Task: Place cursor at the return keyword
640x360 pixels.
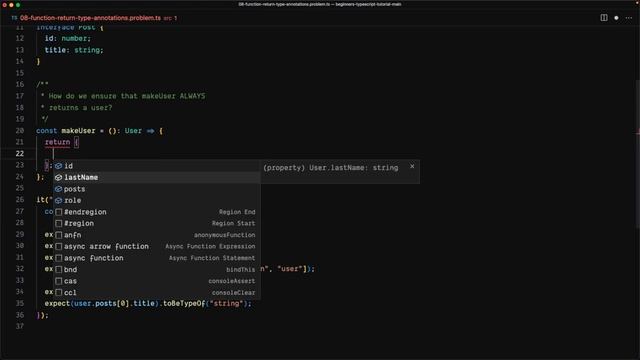Action: point(57,142)
